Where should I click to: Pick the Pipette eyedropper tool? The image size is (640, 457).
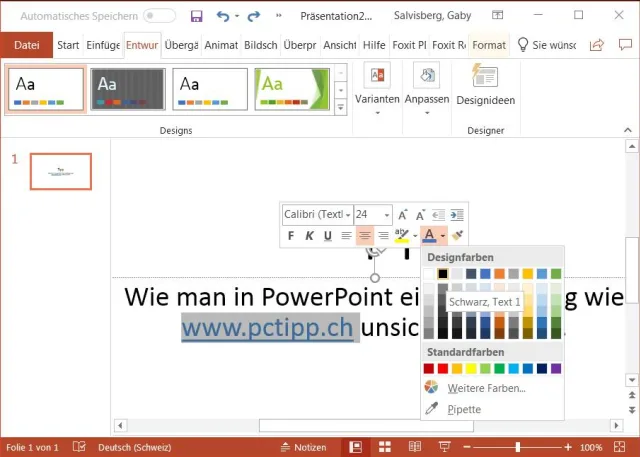tap(464, 409)
